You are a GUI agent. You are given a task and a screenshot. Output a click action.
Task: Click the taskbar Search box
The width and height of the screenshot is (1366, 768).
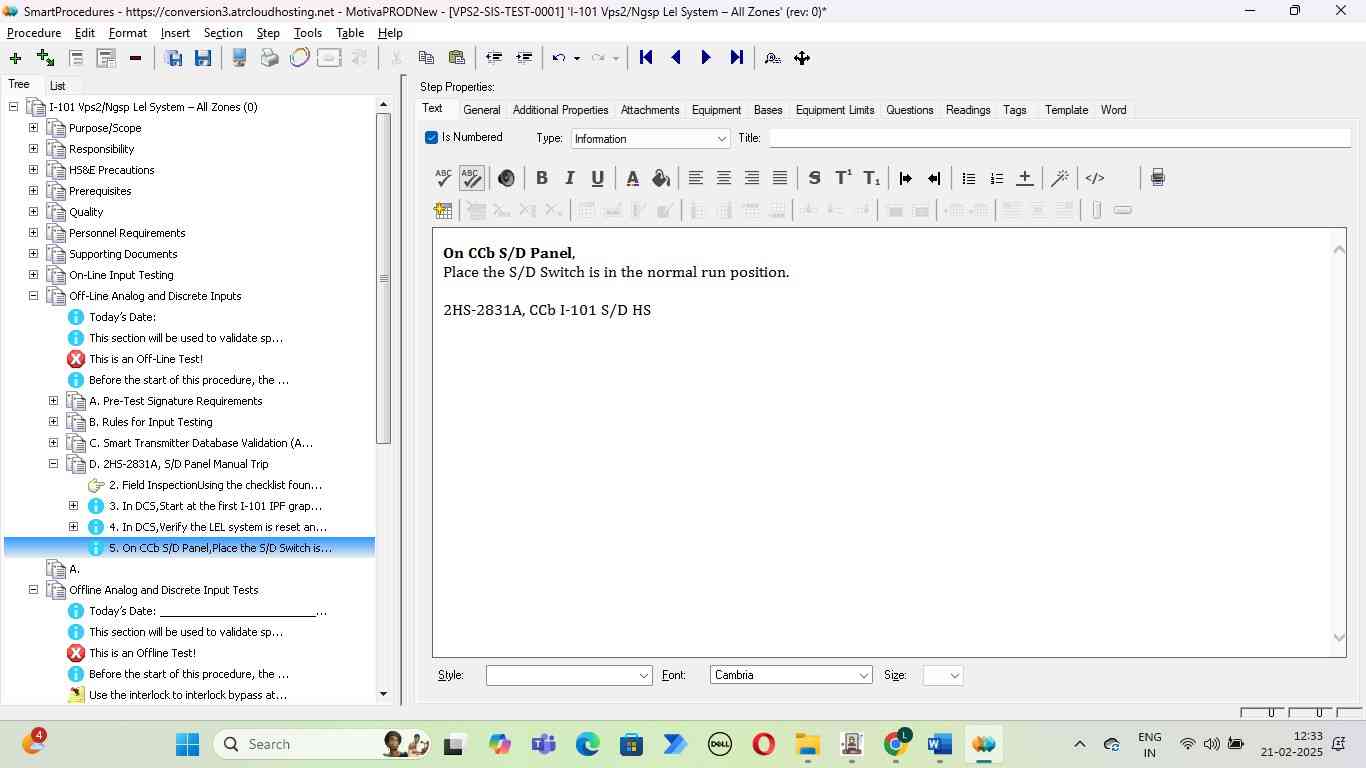(x=322, y=744)
